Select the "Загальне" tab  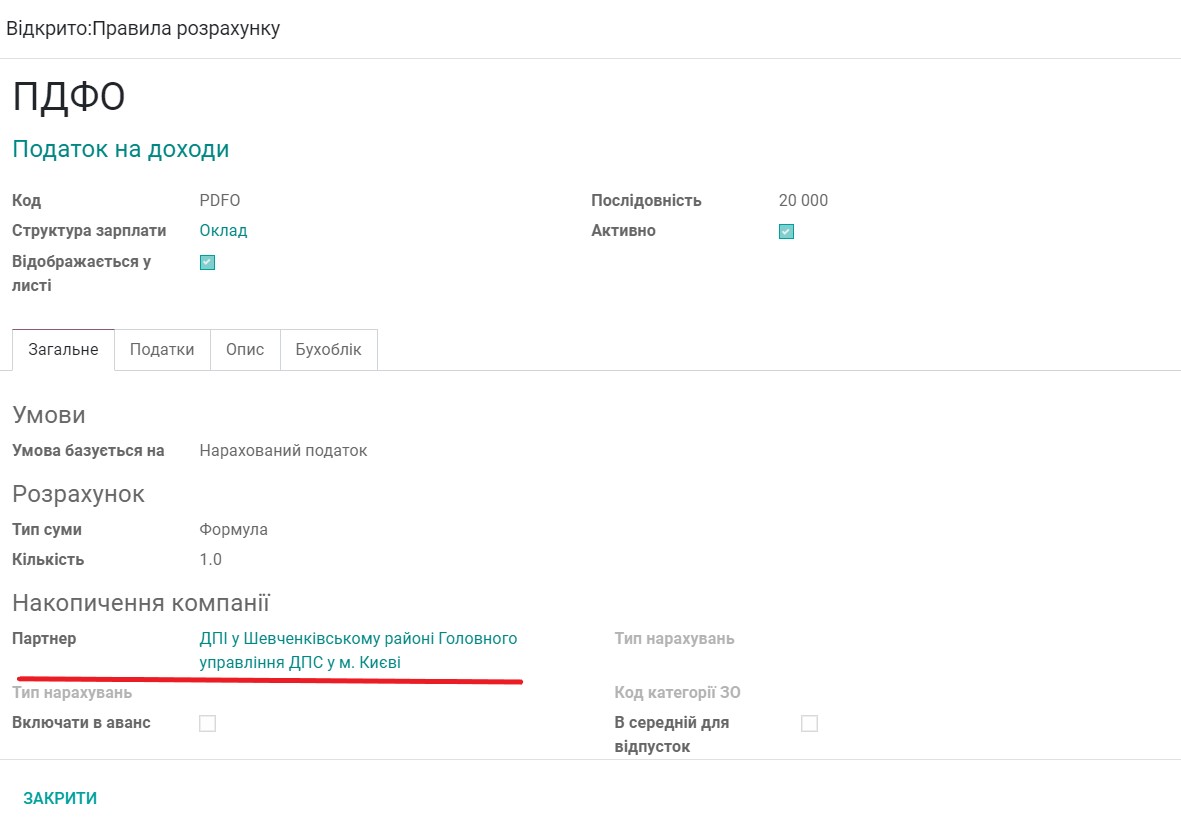pos(62,349)
